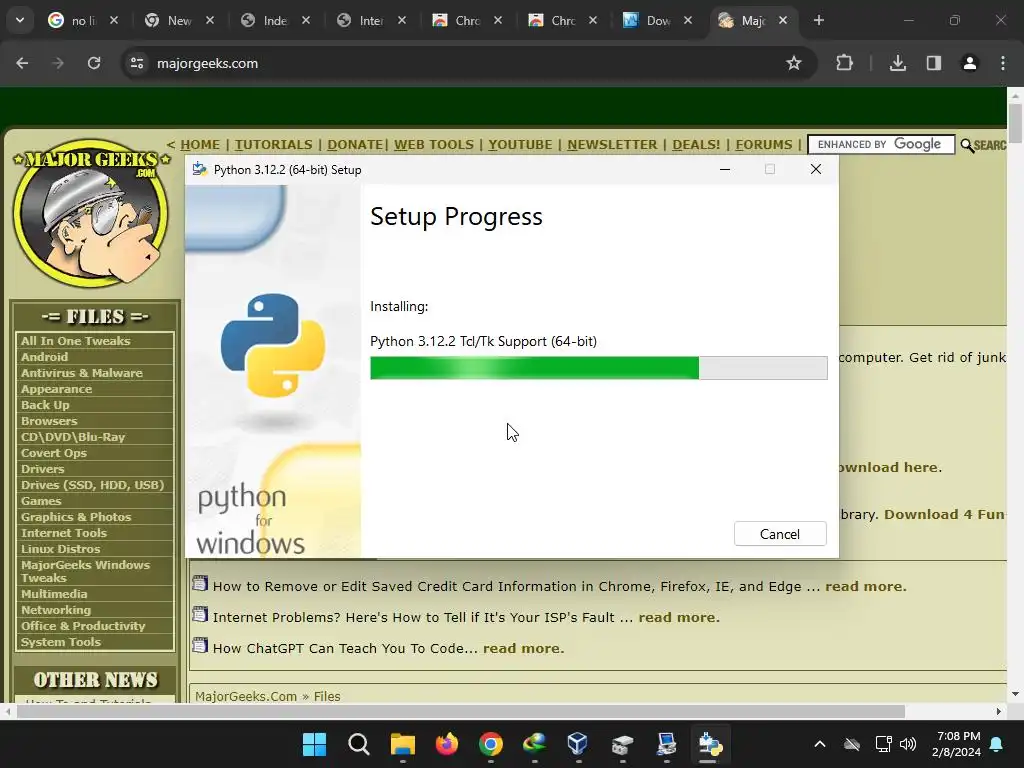
Task: Open Android files category
Action: pos(44,357)
